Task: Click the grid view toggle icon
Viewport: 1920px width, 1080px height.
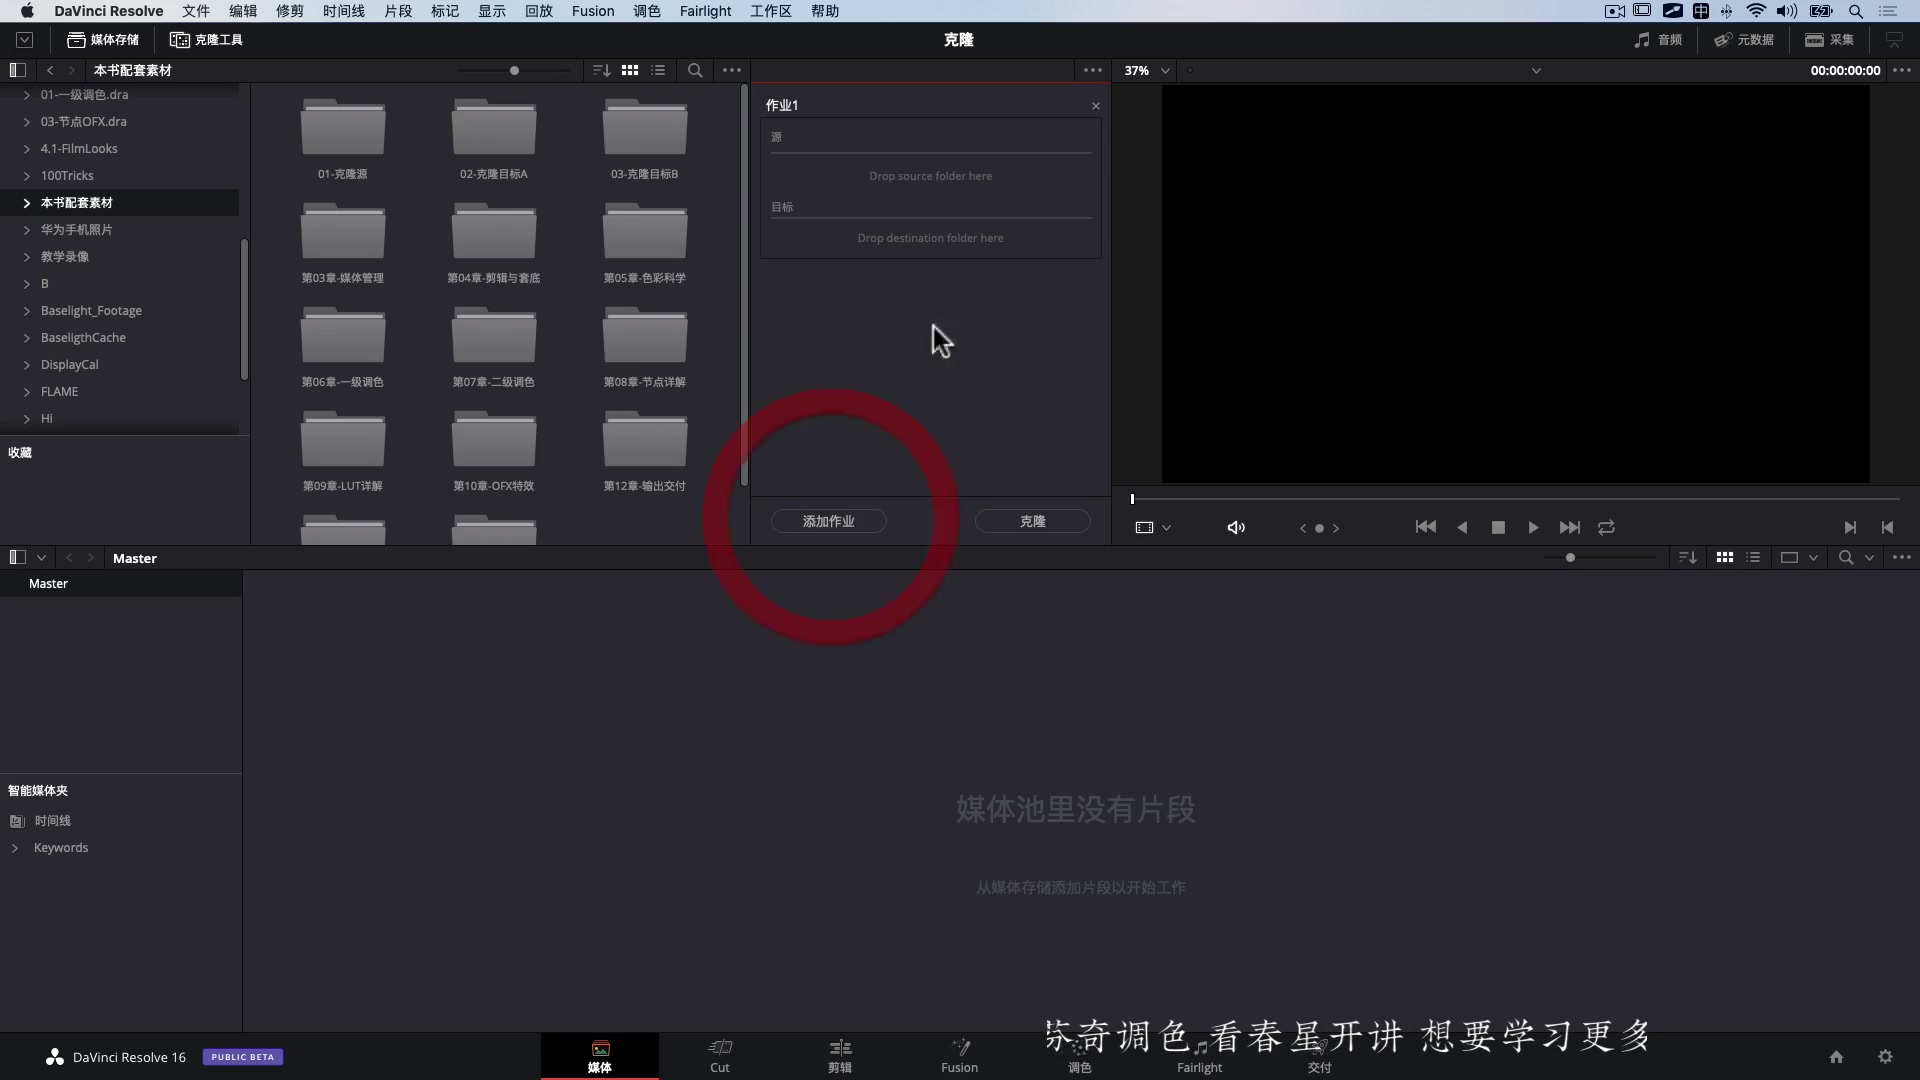Action: [630, 70]
